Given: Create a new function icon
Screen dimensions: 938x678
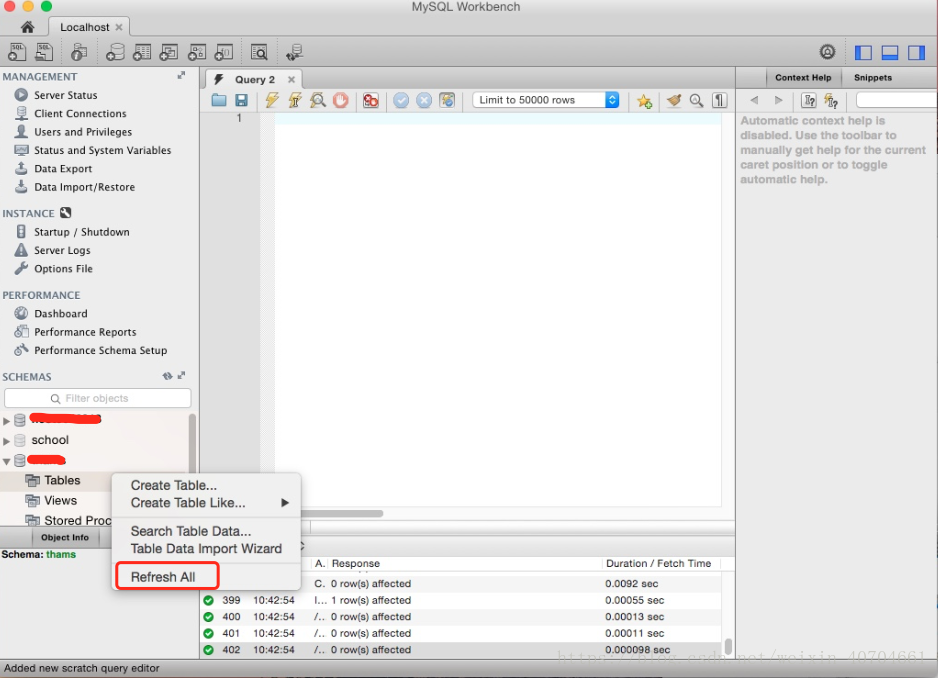Looking at the screenshot, I should click(x=224, y=52).
